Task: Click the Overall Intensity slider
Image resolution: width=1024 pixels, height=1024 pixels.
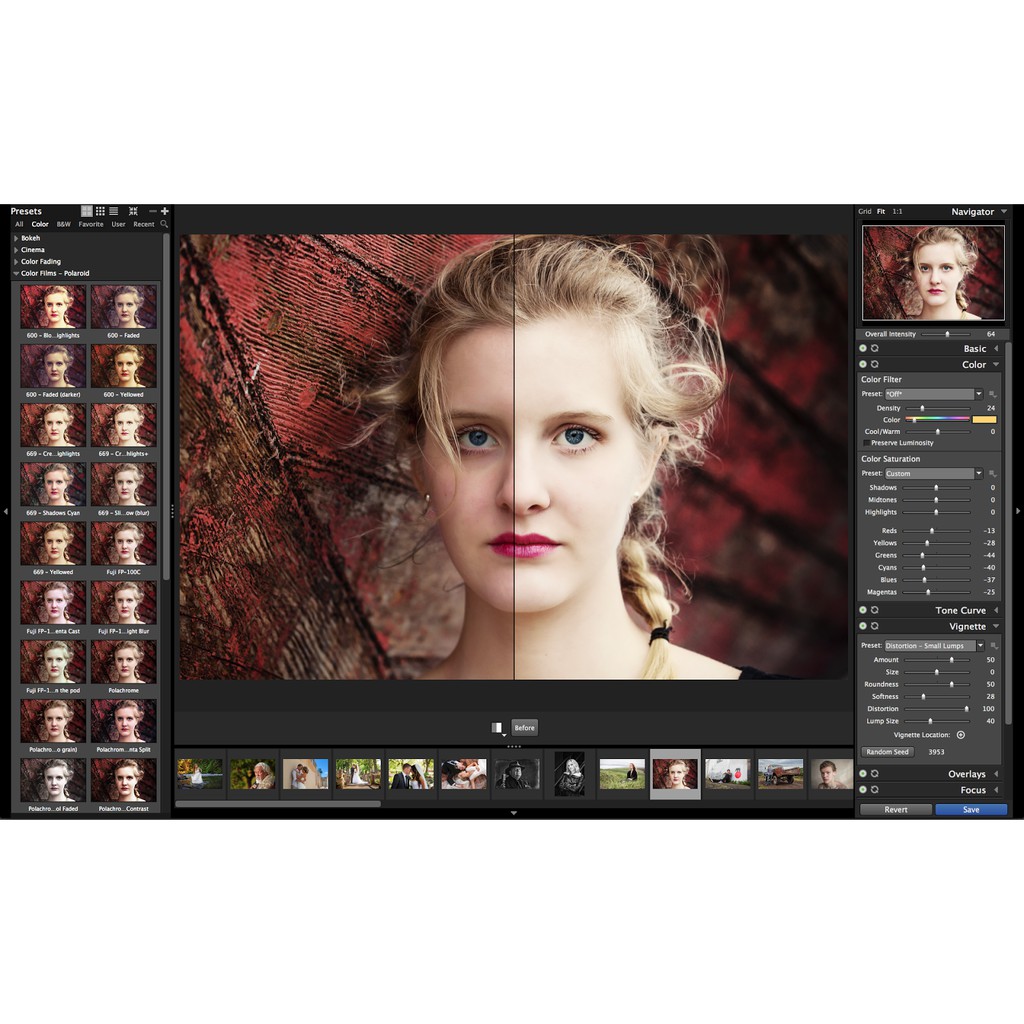Action: [x=946, y=334]
